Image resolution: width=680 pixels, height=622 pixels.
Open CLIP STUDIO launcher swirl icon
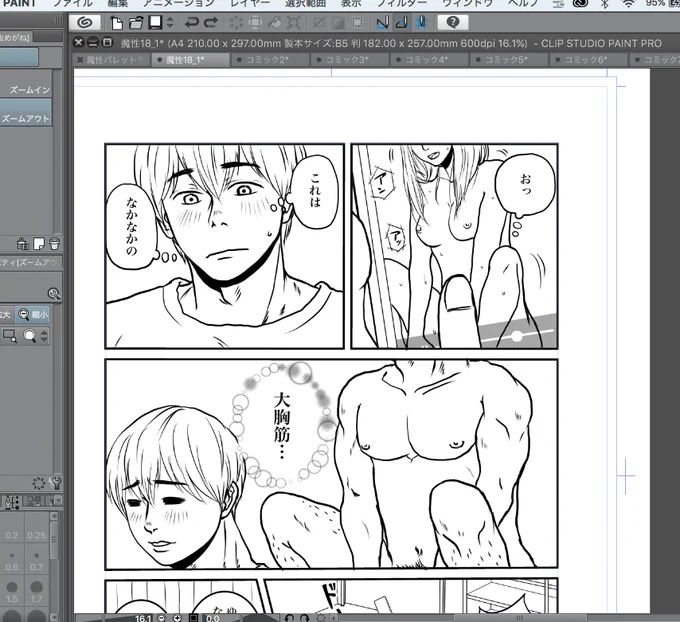(85, 22)
